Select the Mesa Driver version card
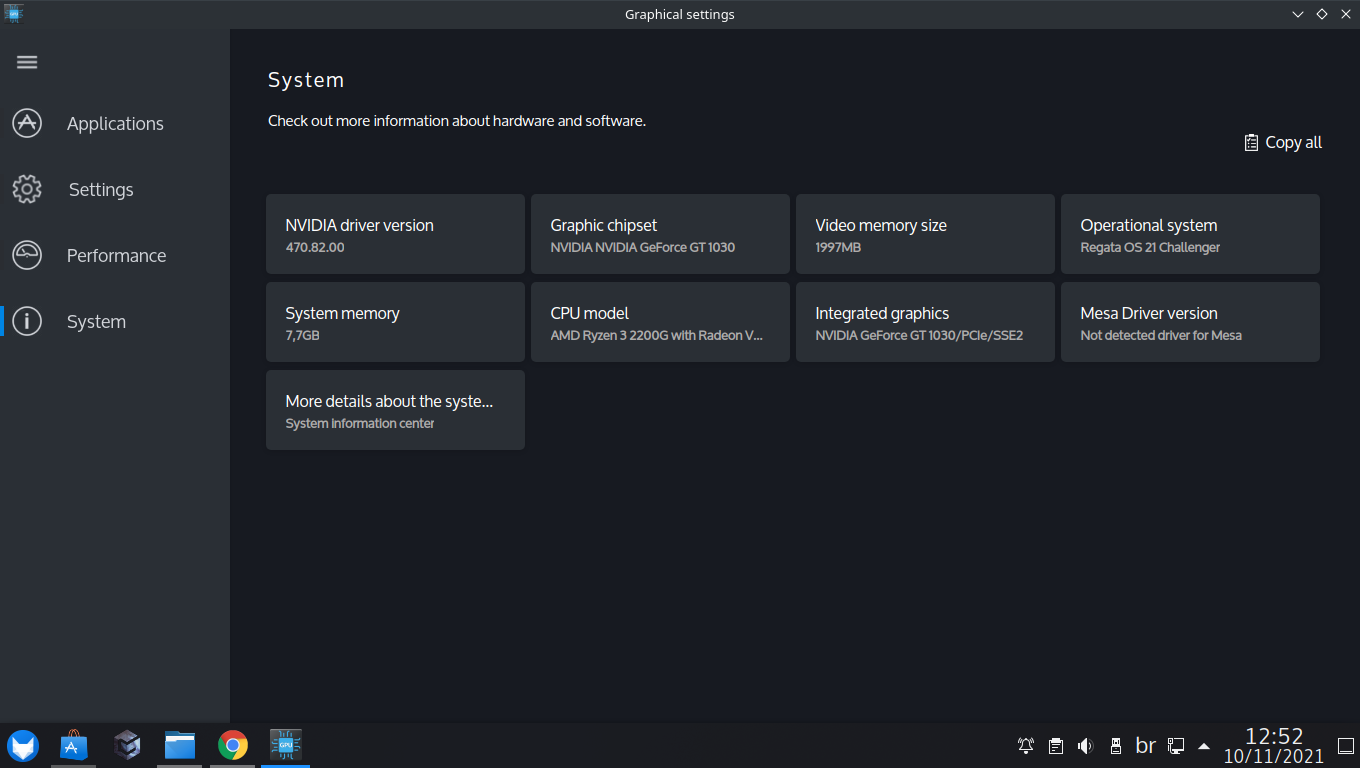 (x=1190, y=322)
